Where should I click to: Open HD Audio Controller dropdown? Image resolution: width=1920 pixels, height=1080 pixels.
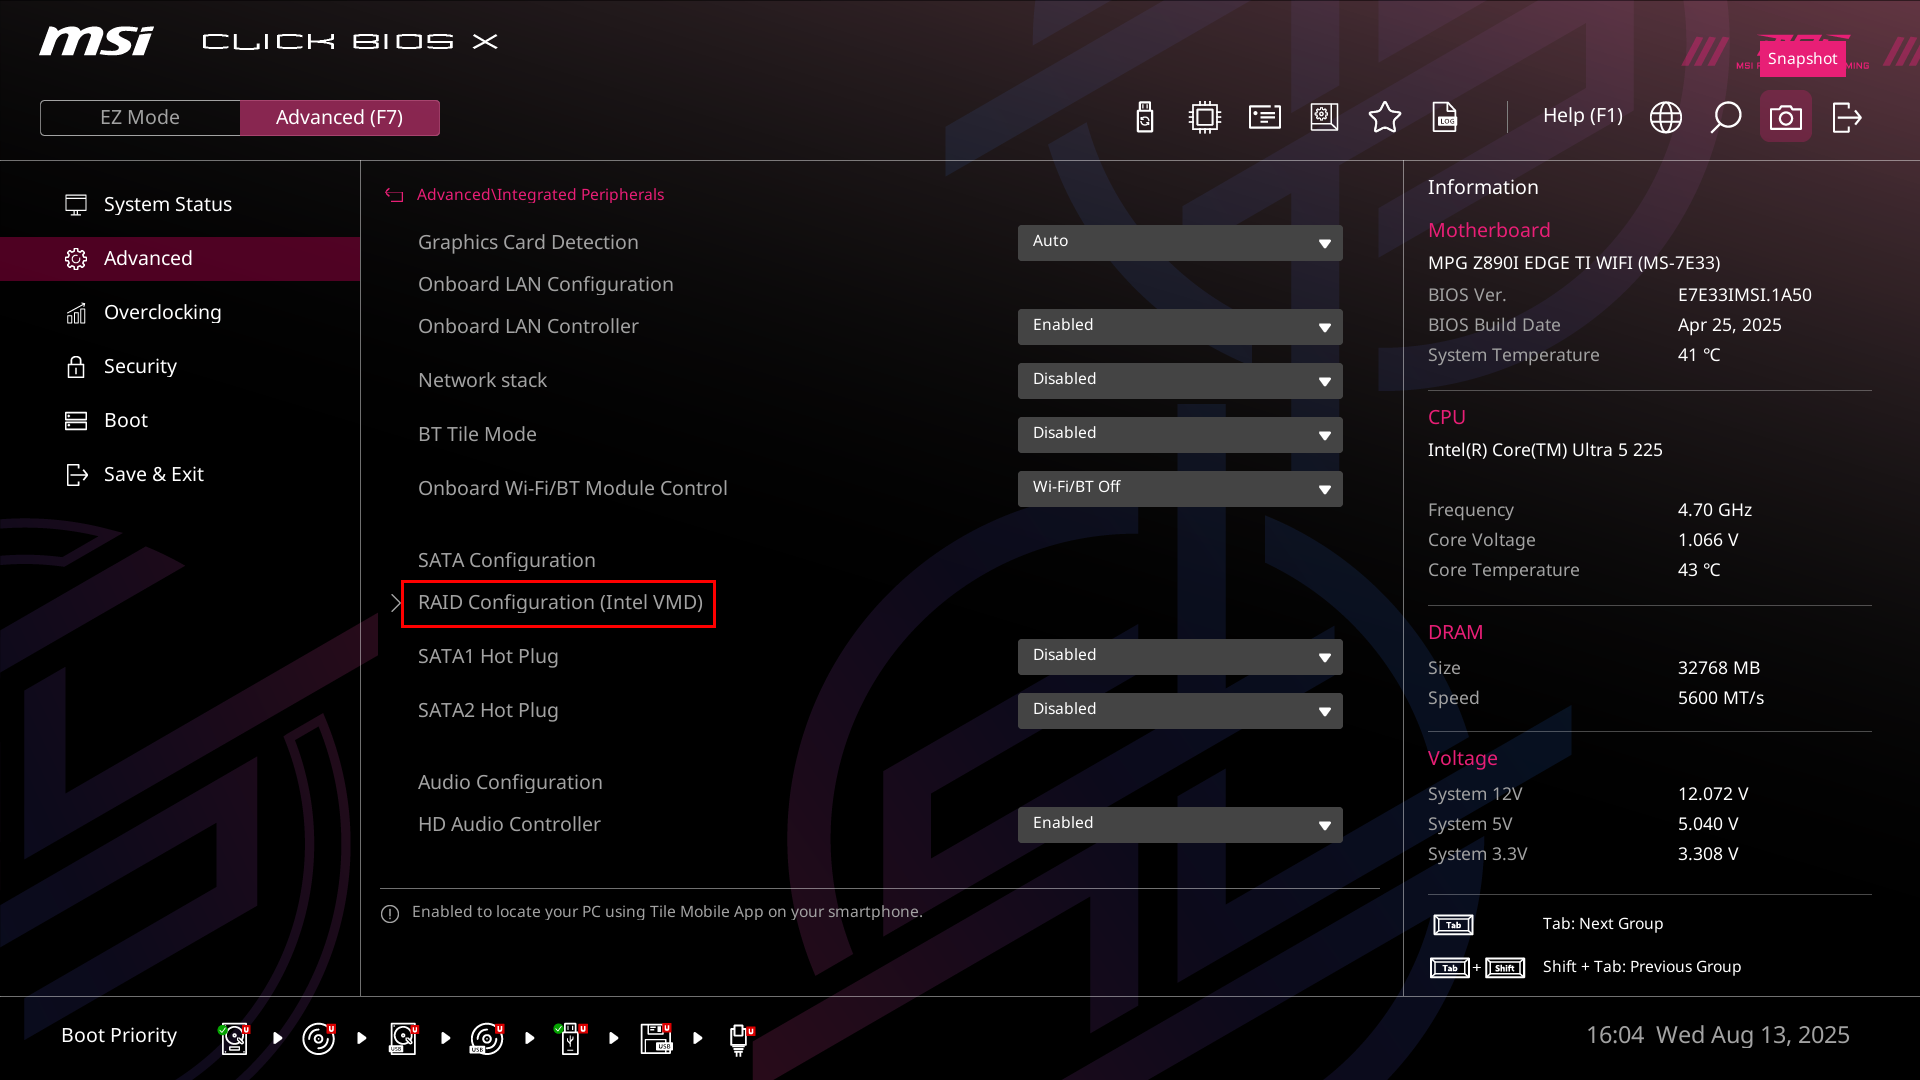(1180, 825)
